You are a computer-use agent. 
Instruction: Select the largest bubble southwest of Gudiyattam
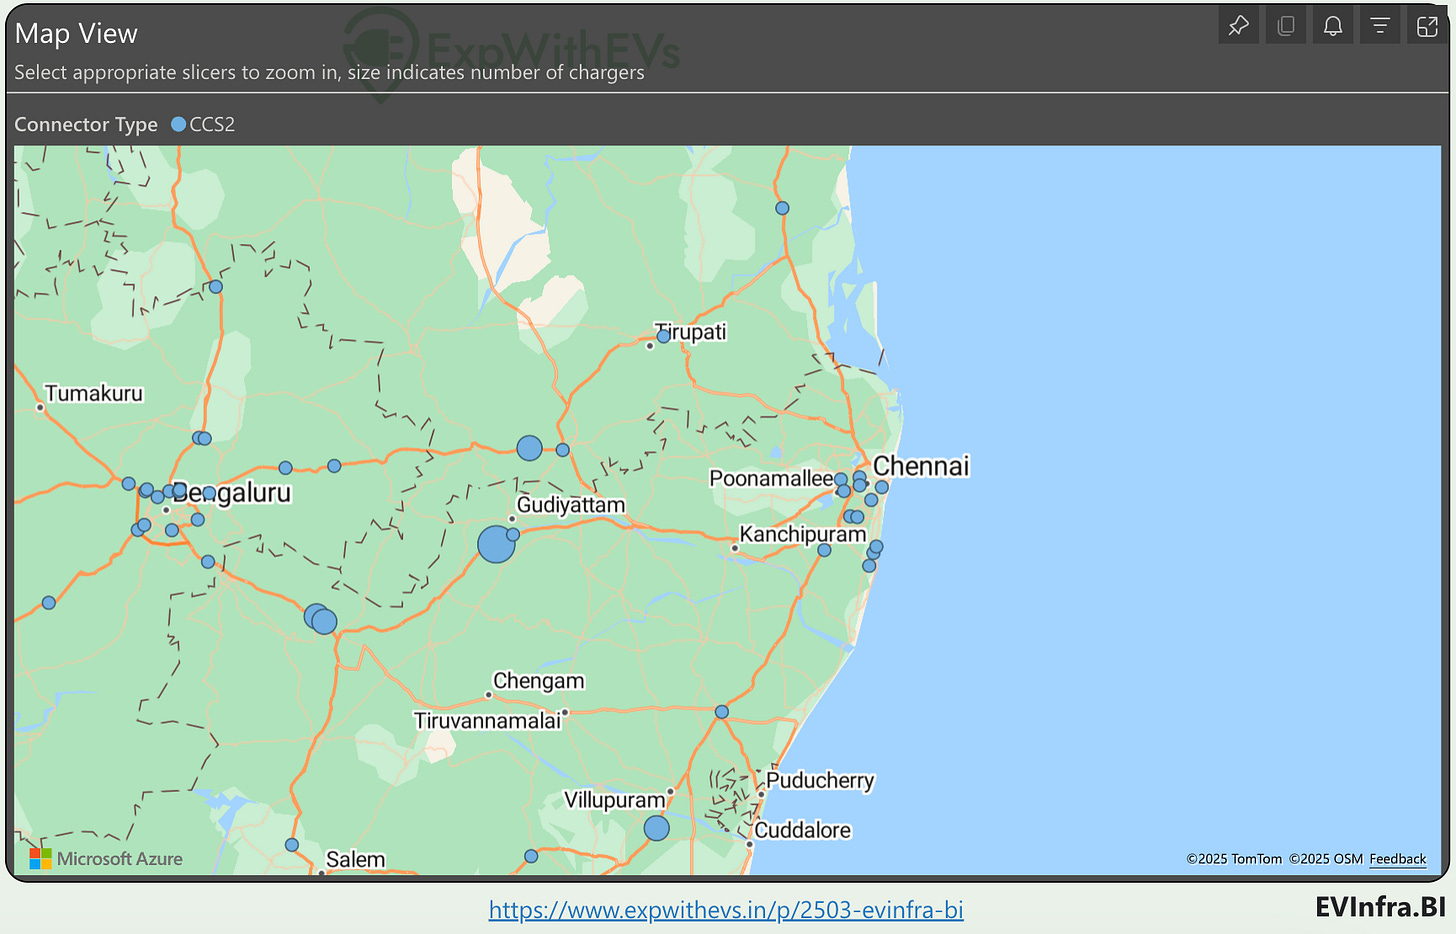coord(496,544)
